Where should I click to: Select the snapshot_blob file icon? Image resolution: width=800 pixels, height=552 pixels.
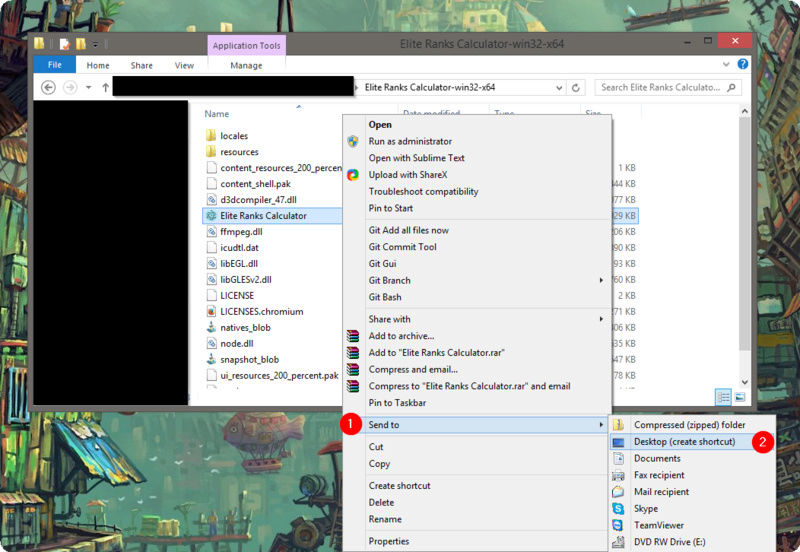click(211, 359)
